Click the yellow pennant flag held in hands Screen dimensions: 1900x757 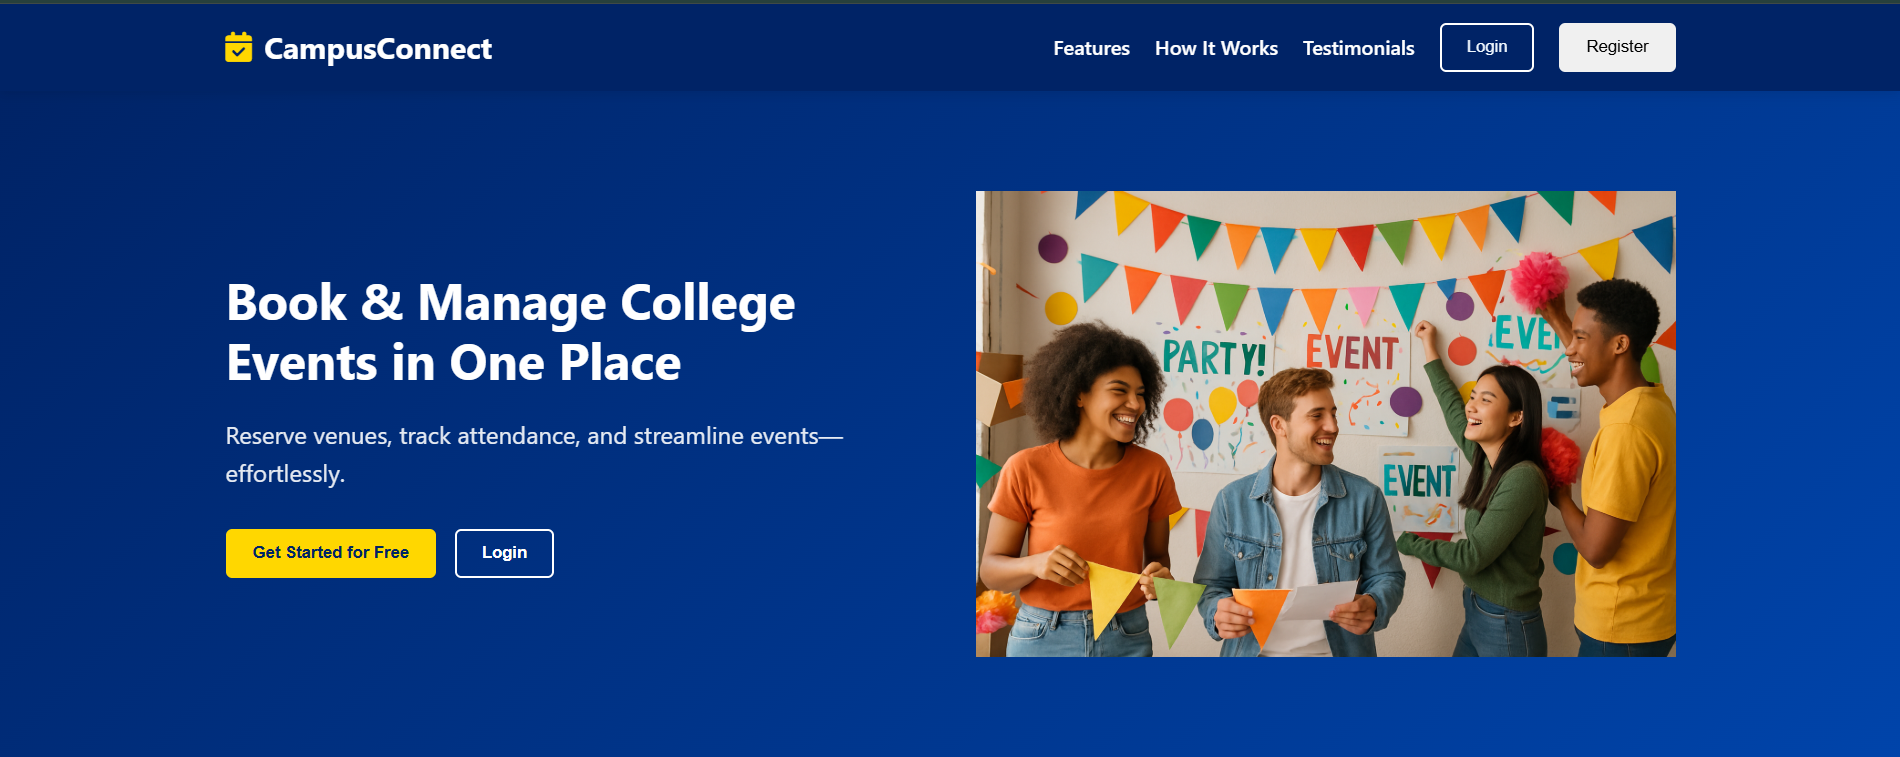tap(1111, 595)
